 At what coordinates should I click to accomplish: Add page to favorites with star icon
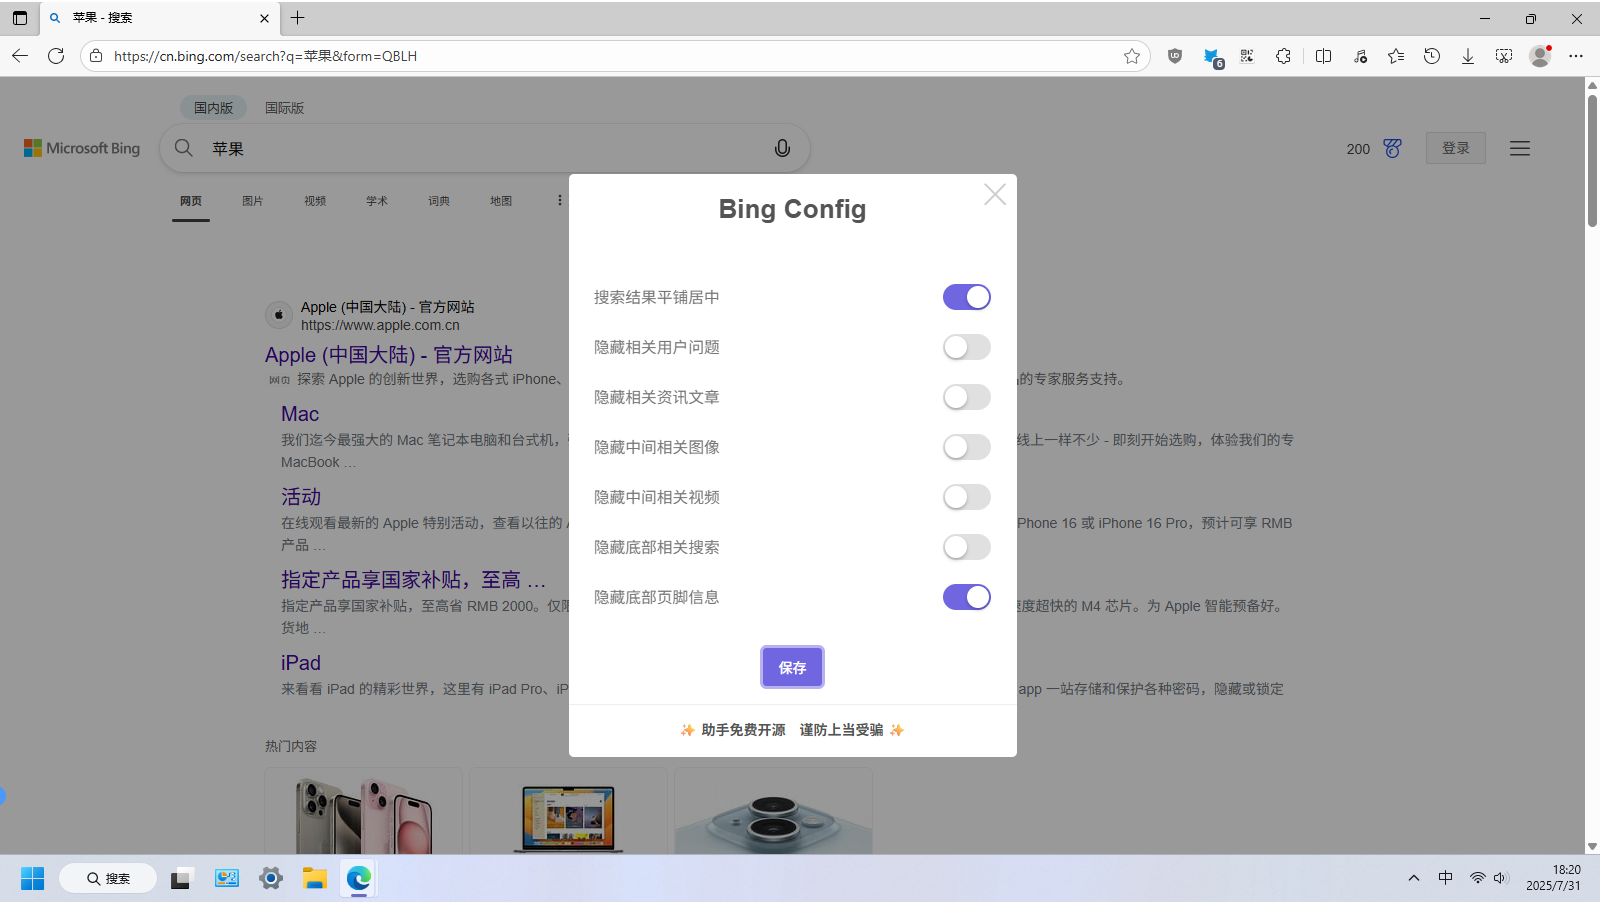pyautogui.click(x=1131, y=56)
